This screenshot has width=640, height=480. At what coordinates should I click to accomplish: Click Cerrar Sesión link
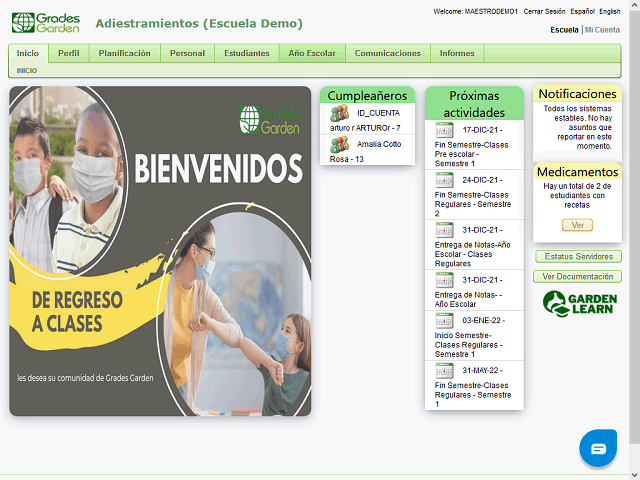pyautogui.click(x=544, y=11)
